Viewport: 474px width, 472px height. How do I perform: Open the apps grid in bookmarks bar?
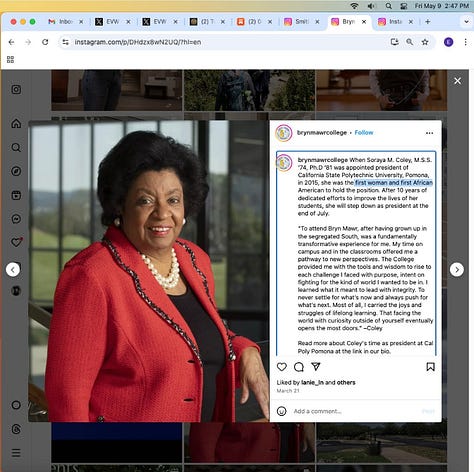[x=10, y=59]
